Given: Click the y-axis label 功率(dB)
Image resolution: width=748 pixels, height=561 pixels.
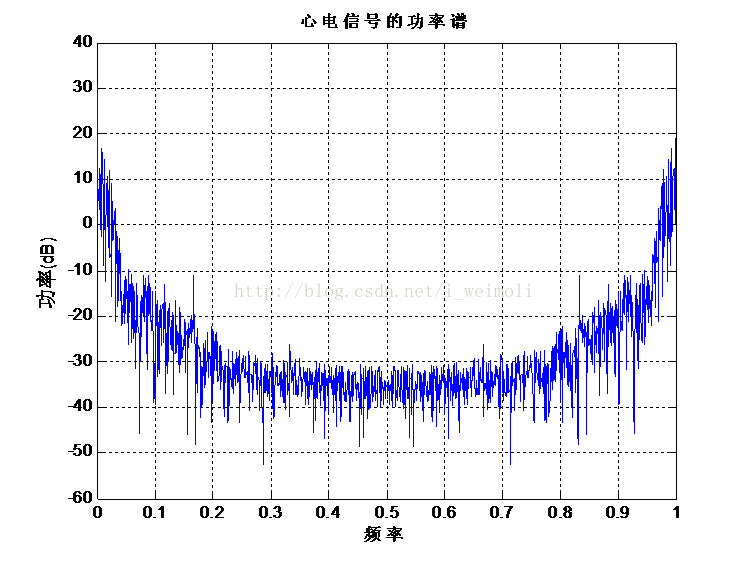Looking at the screenshot, I should point(47,272).
